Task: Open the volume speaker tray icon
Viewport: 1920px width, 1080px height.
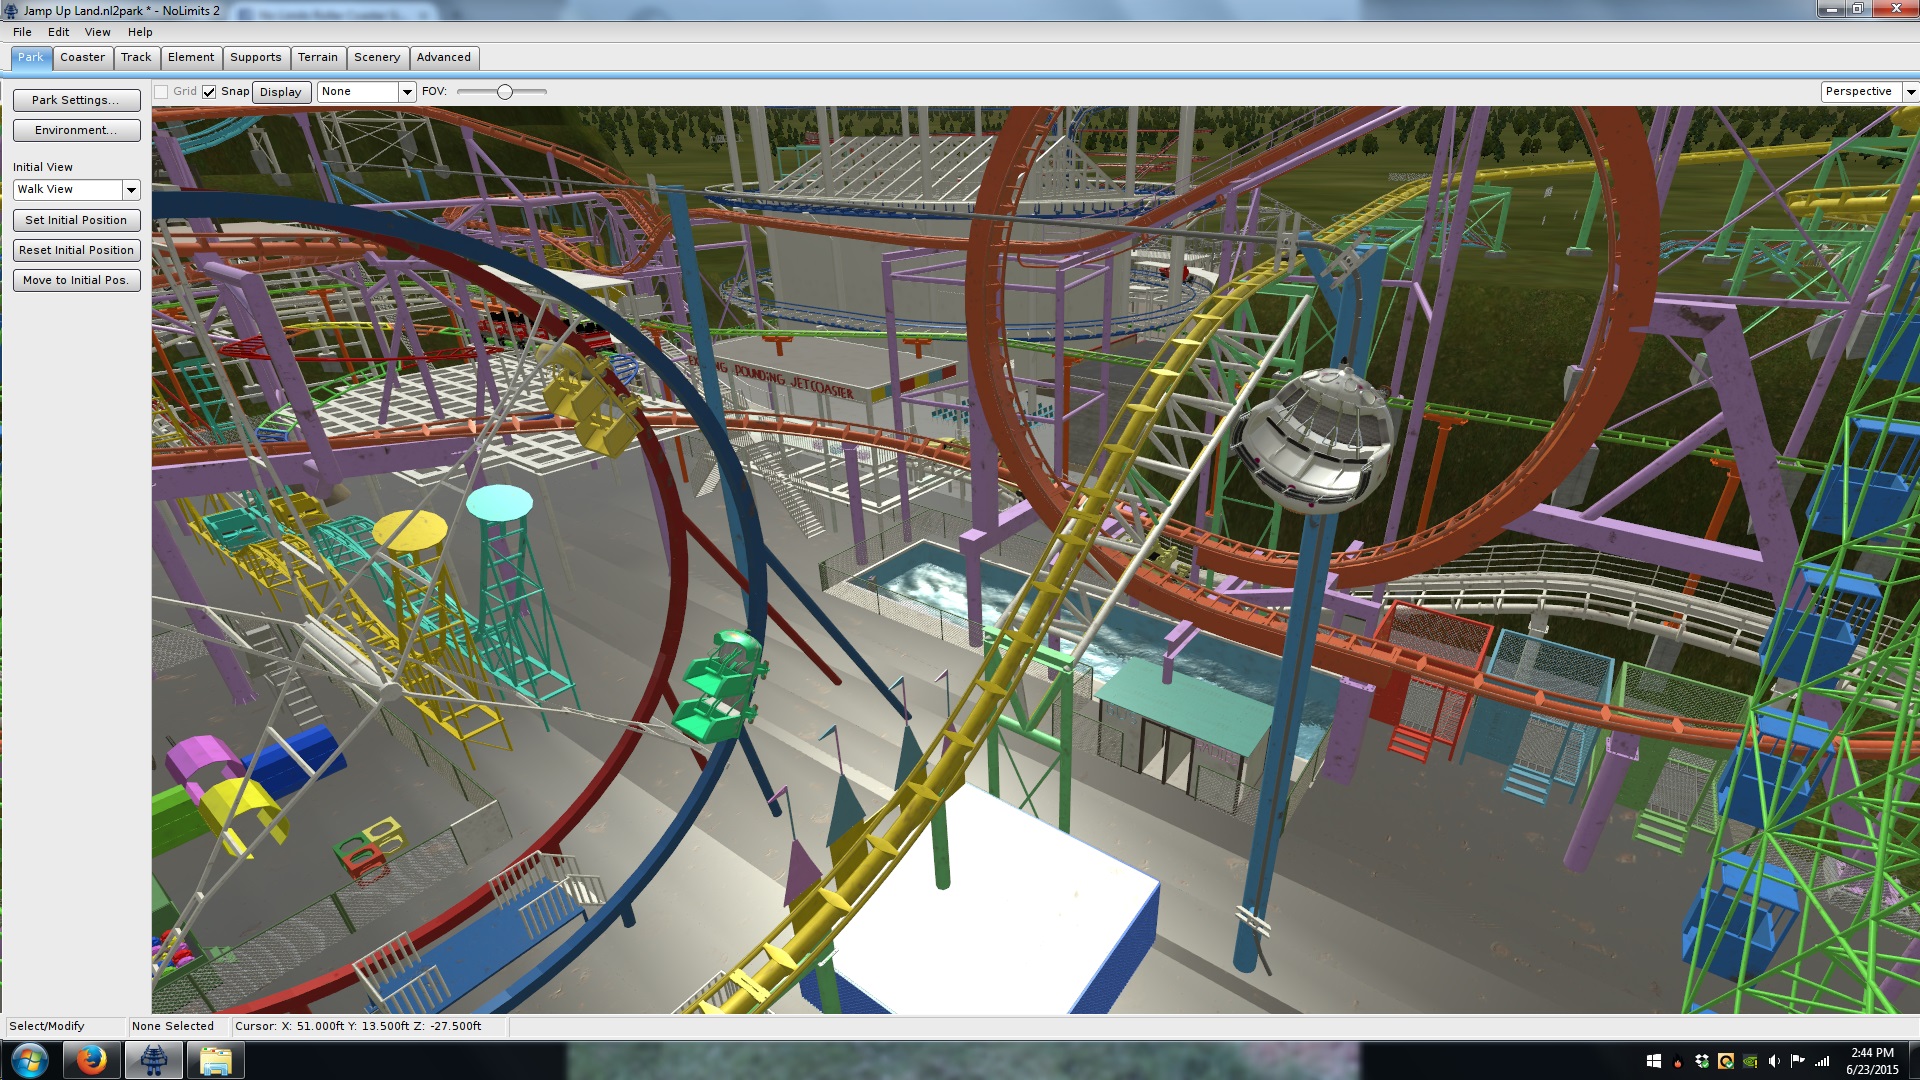Action: pos(1774,1061)
